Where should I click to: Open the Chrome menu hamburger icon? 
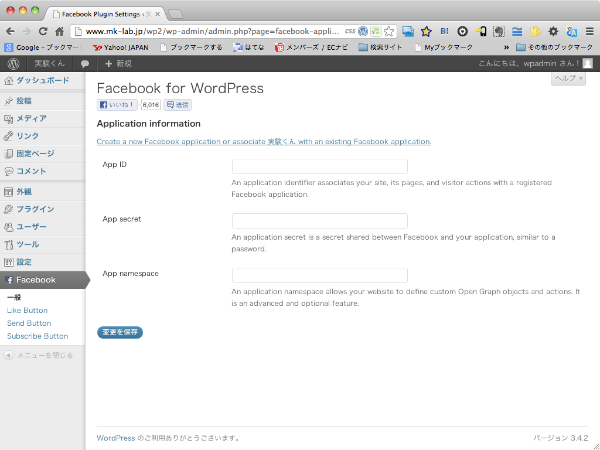click(590, 31)
